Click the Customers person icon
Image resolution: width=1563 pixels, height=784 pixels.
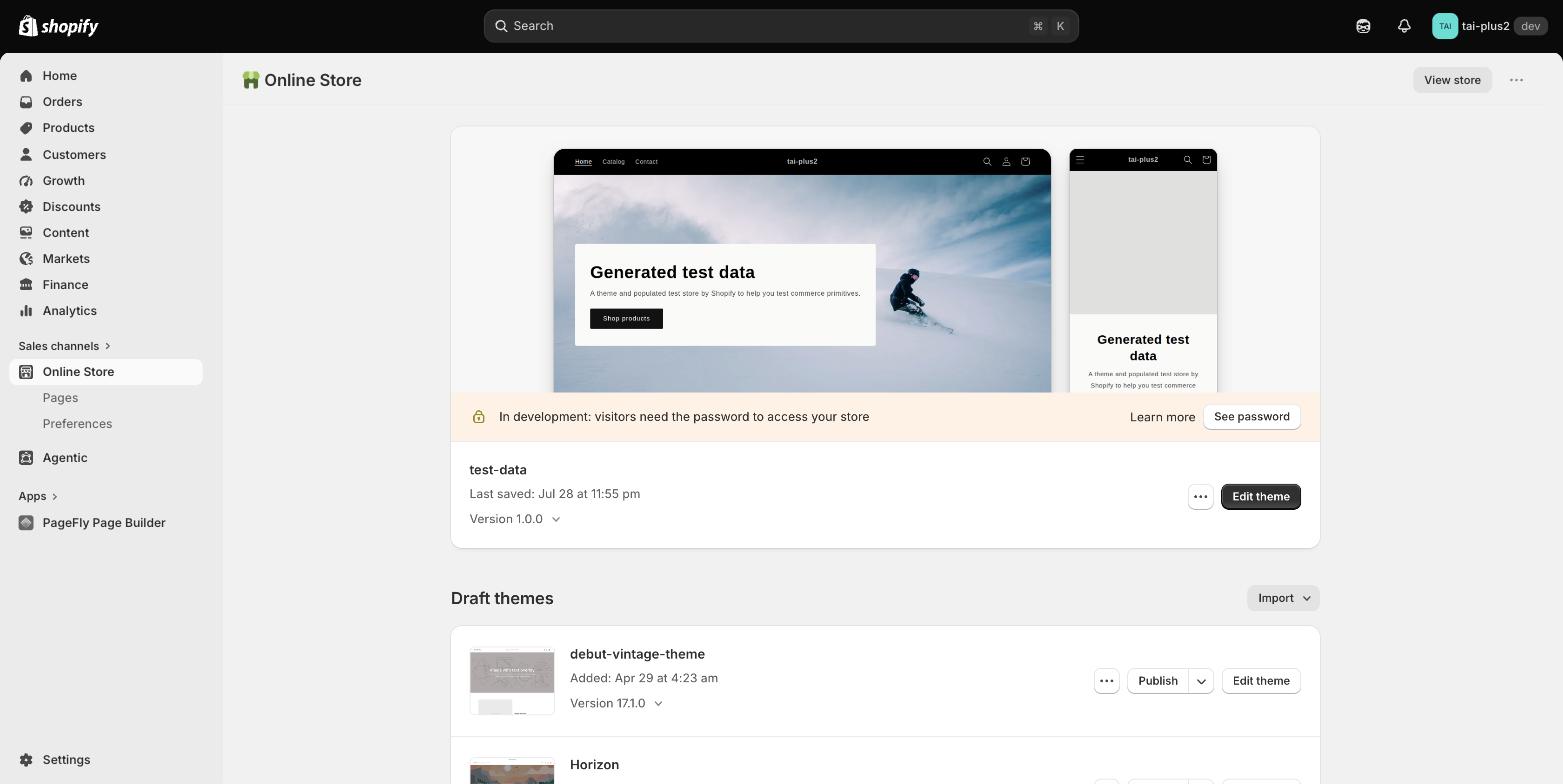point(26,155)
